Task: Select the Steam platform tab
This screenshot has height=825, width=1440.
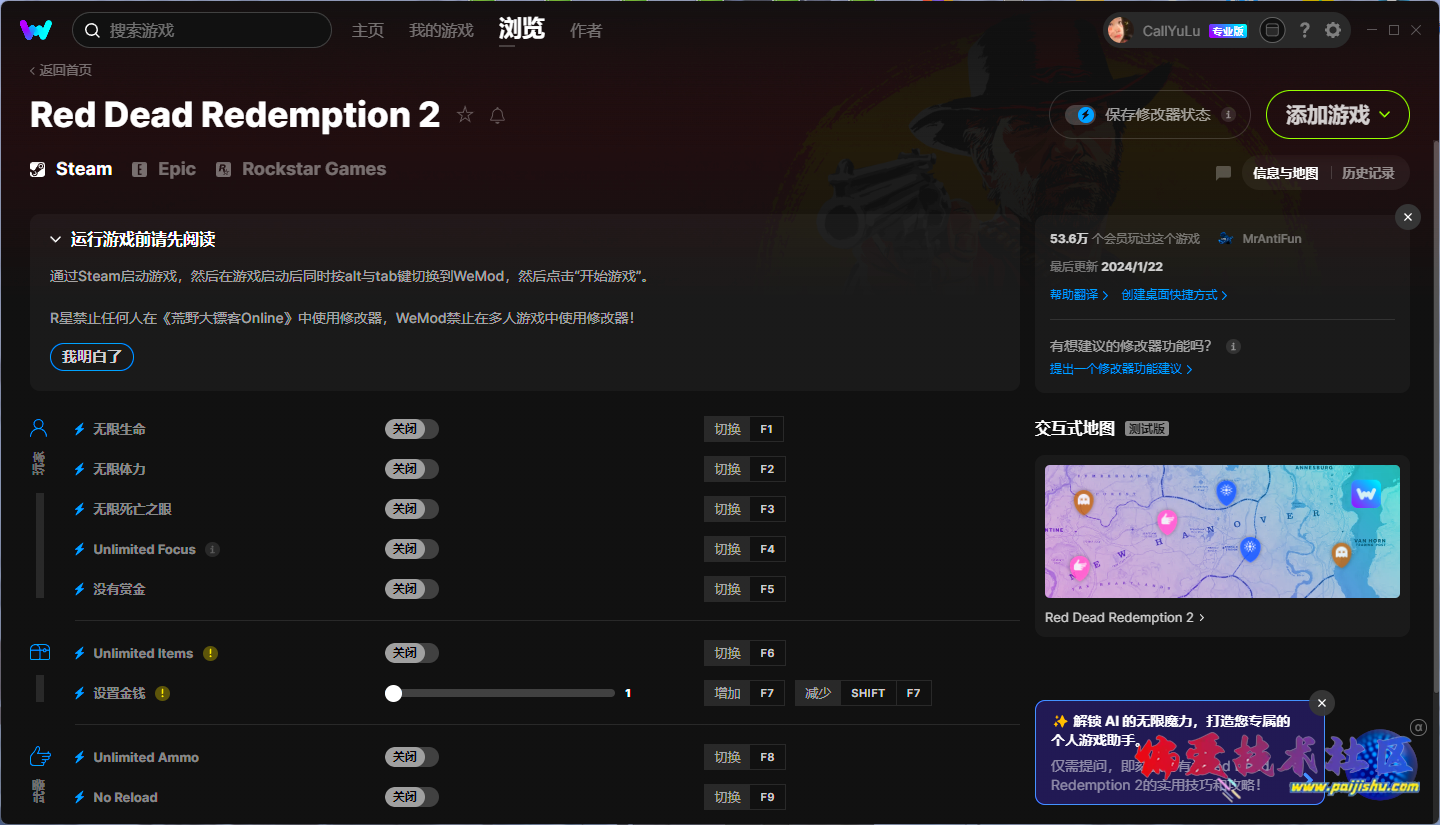Action: (x=71, y=169)
